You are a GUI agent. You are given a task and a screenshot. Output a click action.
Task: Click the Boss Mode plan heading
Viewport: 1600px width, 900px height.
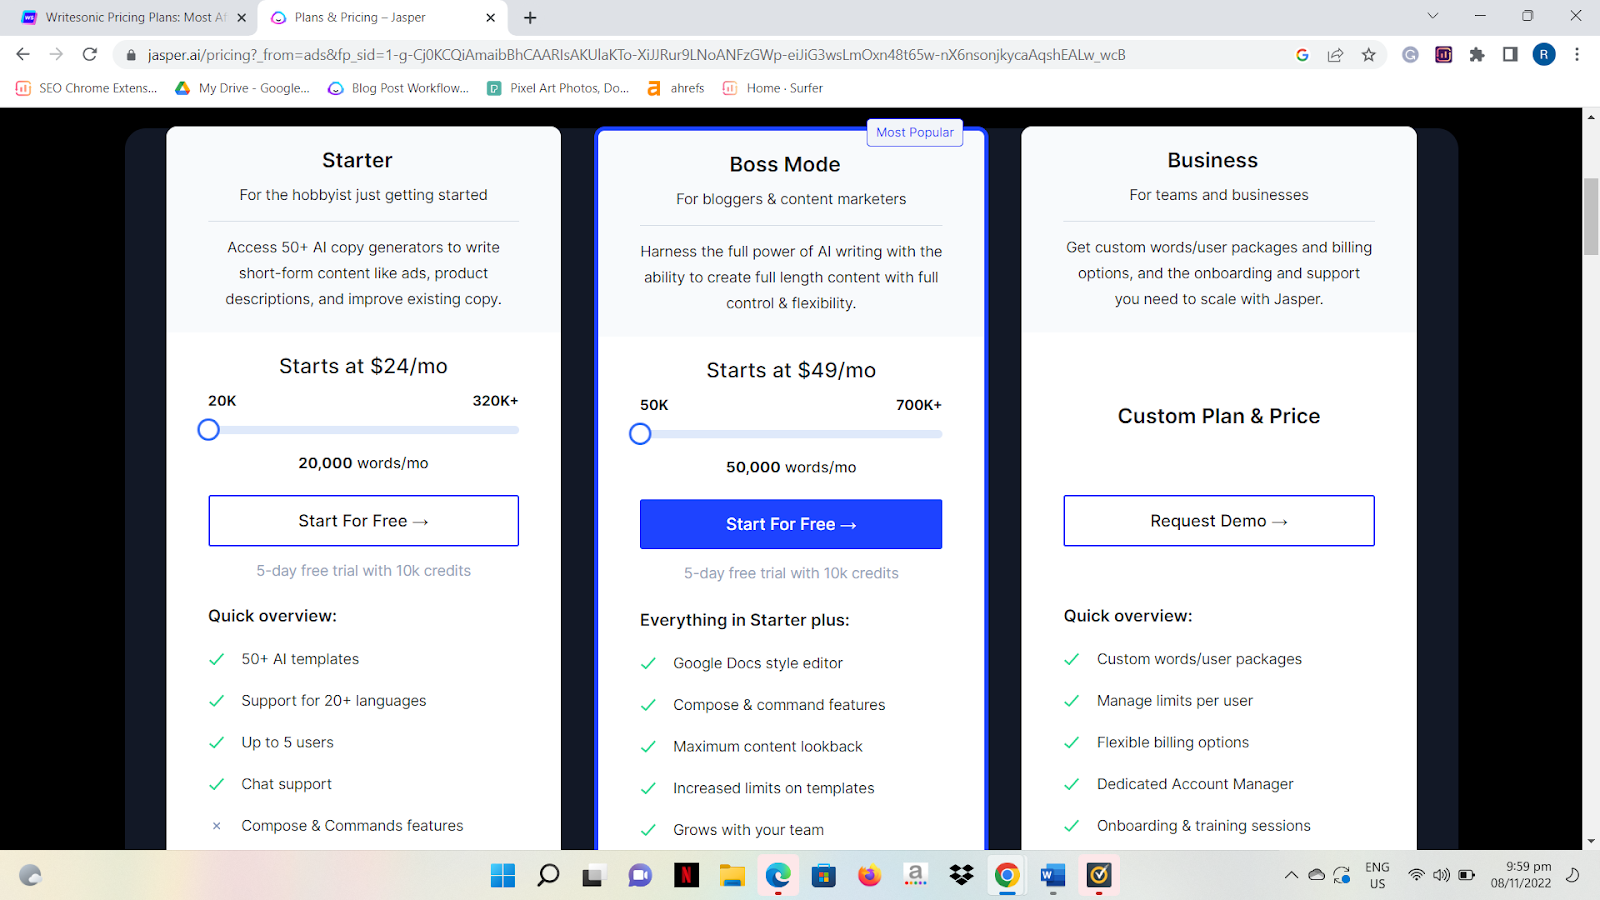tap(785, 164)
